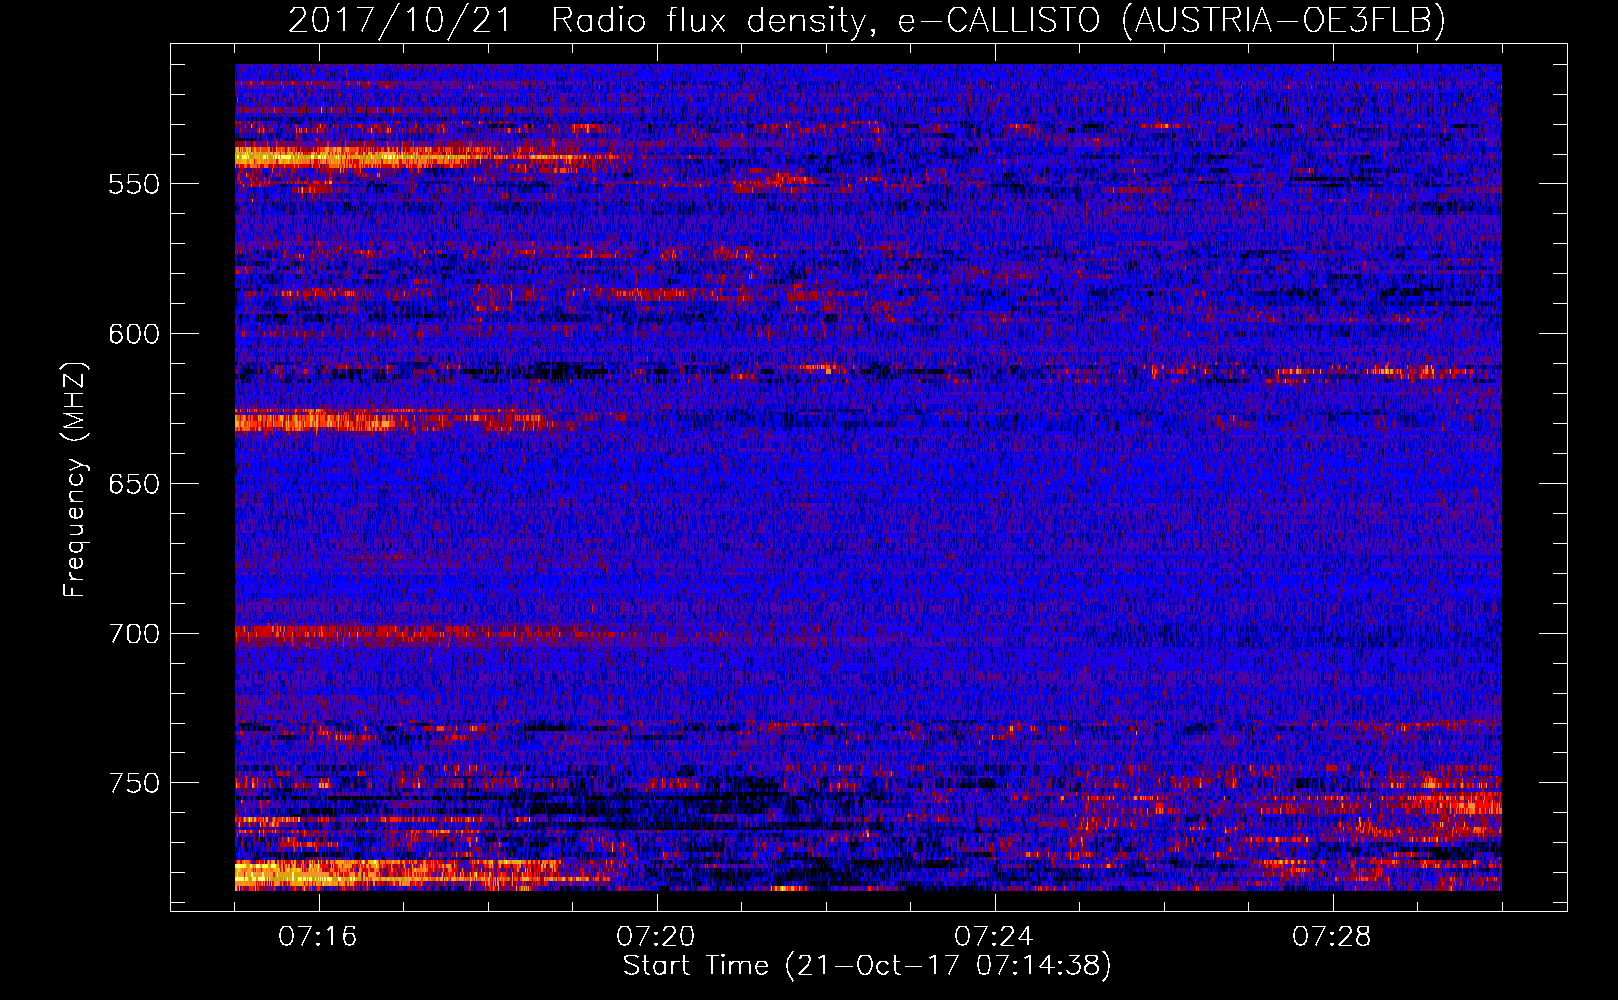Click the station name '(AUSTRIA-OE3FLB)'
The height and width of the screenshot is (1000, 1618).
1284,20
